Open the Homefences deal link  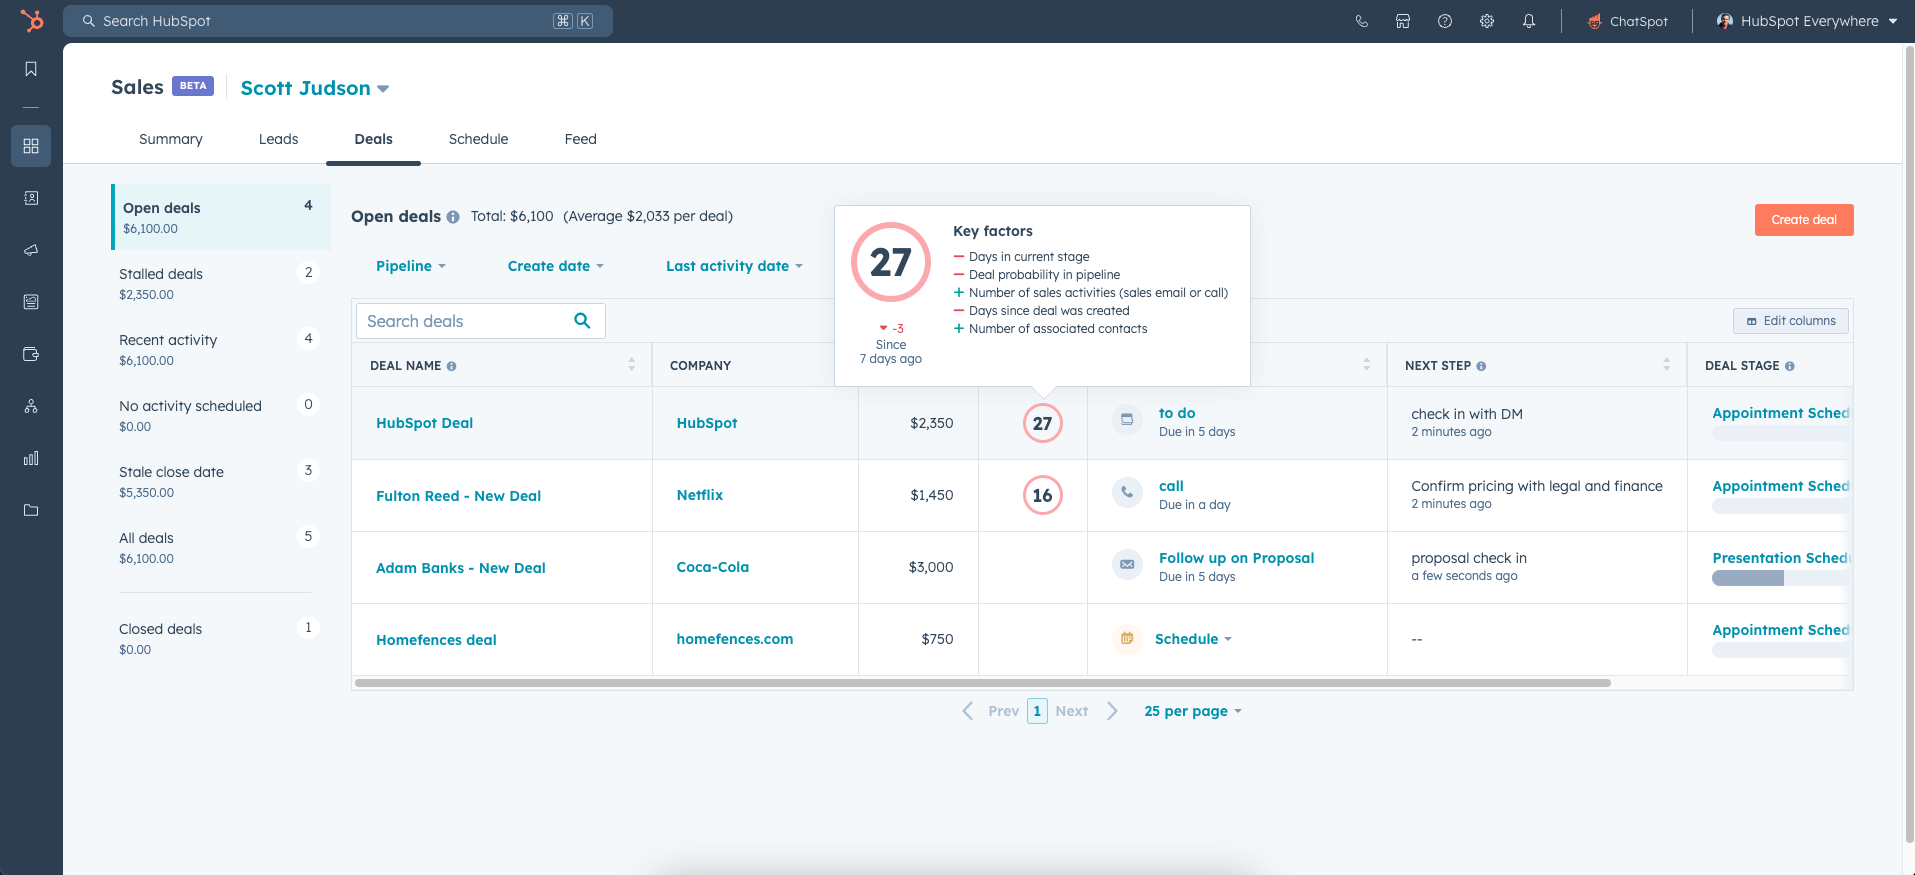[x=436, y=640]
